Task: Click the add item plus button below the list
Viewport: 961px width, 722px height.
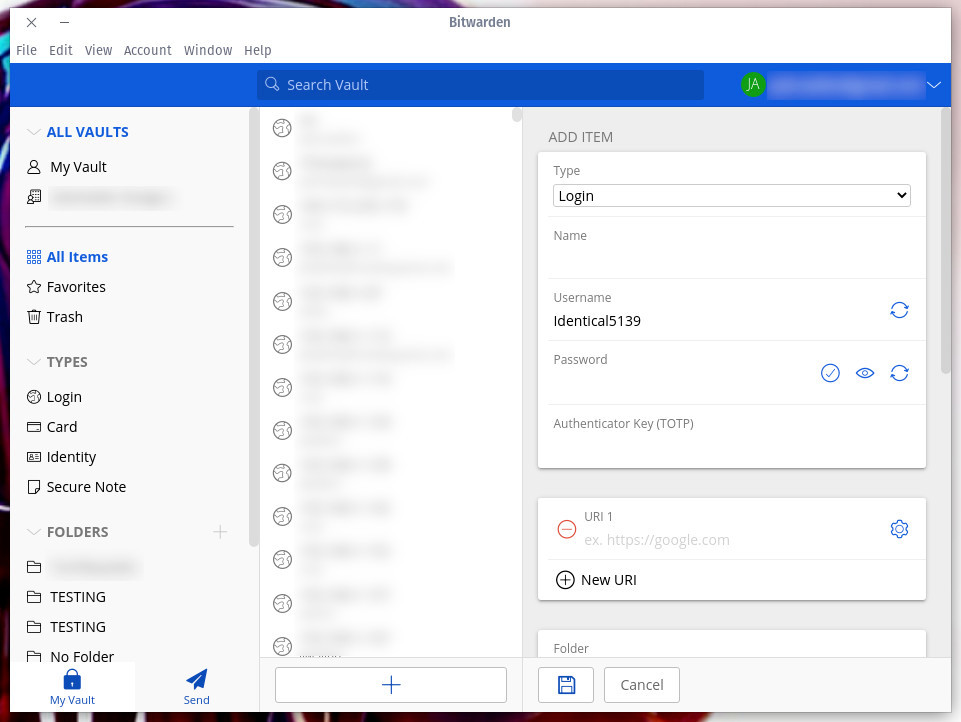Action: [391, 685]
